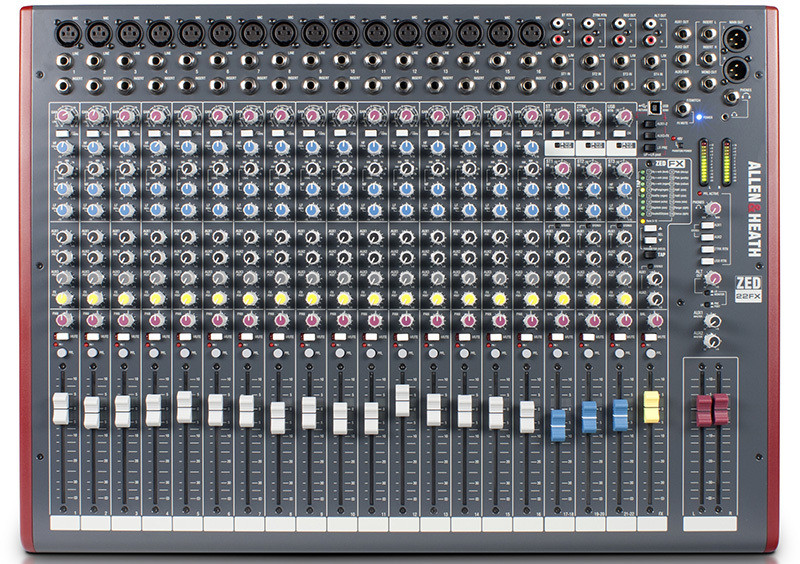Image resolution: width=800 pixels, height=564 pixels.
Task: Click the AUX1 OUT jack socket
Action: pyautogui.click(x=683, y=34)
